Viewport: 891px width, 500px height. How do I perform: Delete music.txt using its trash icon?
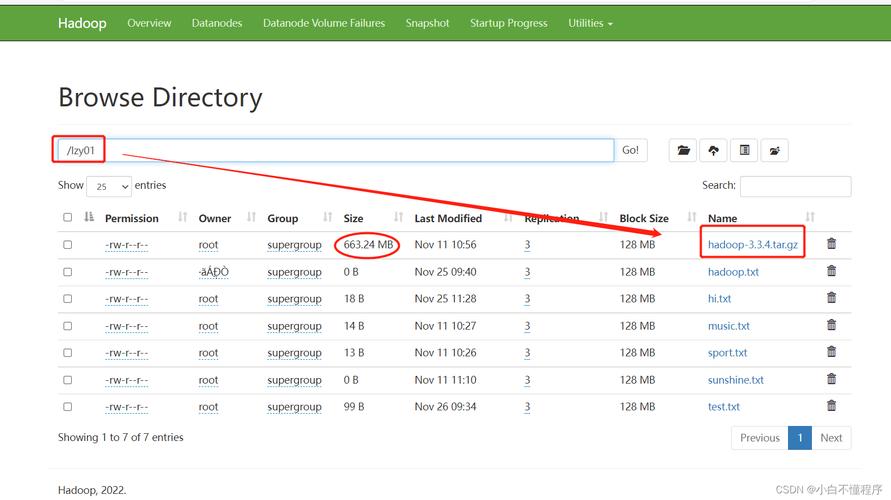[x=831, y=325]
